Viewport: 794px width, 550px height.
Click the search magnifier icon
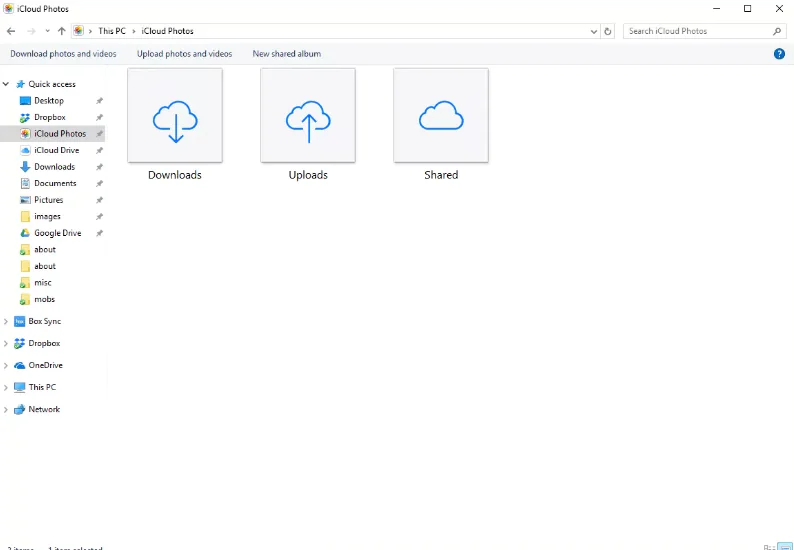tap(777, 31)
